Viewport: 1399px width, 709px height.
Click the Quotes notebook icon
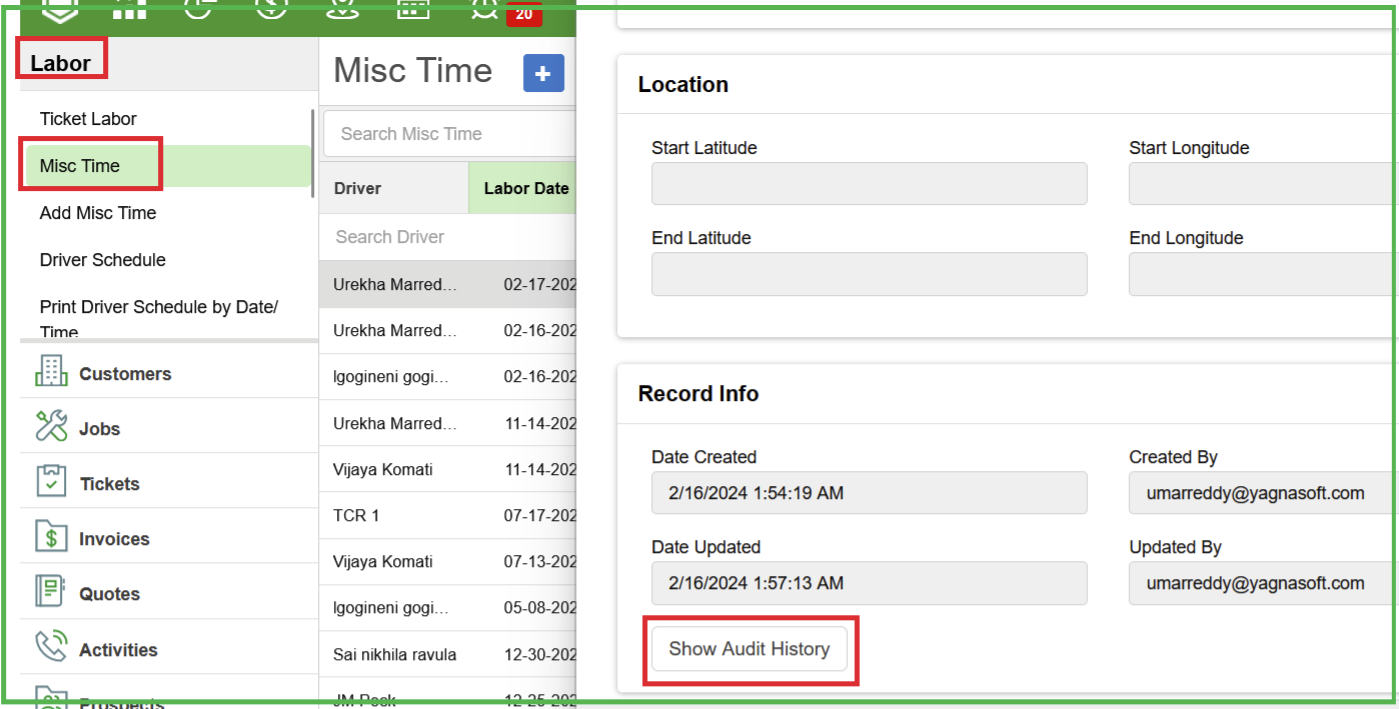coord(51,592)
